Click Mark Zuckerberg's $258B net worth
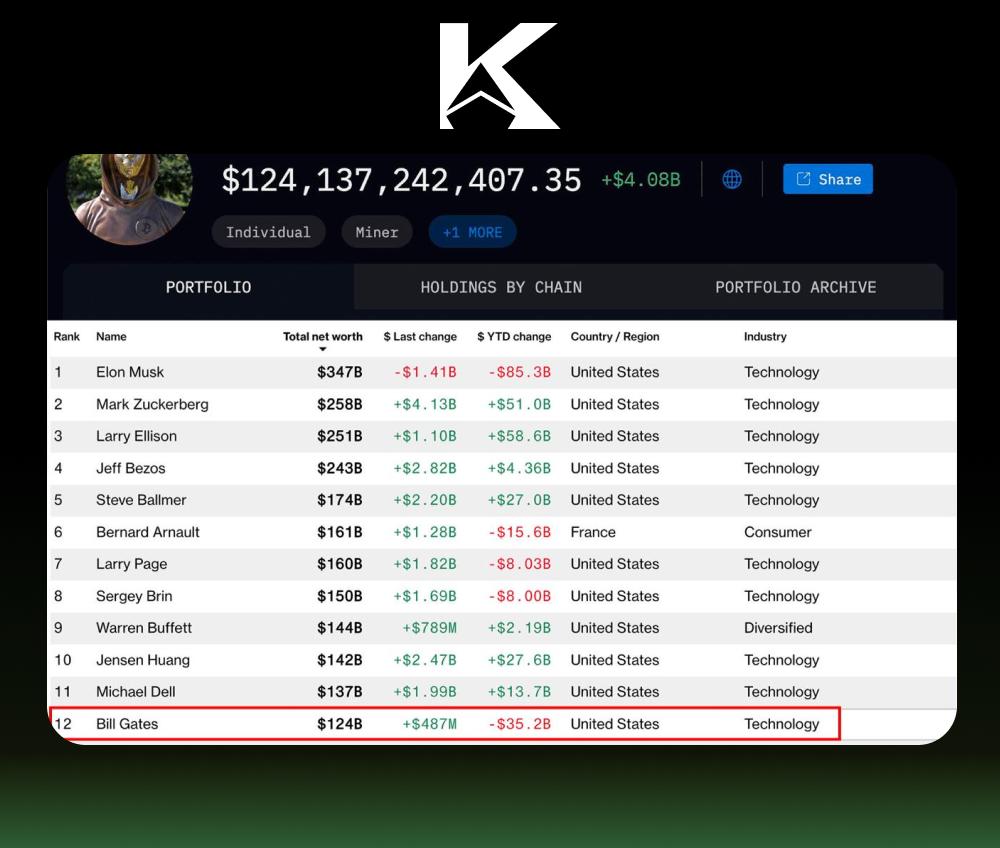This screenshot has height=848, width=1000. pos(340,404)
